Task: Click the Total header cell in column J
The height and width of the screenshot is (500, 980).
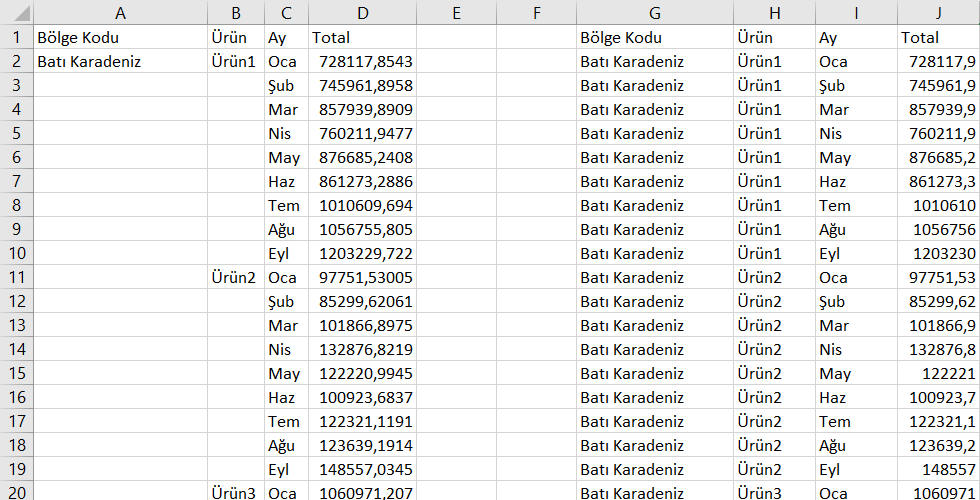Action: 939,37
